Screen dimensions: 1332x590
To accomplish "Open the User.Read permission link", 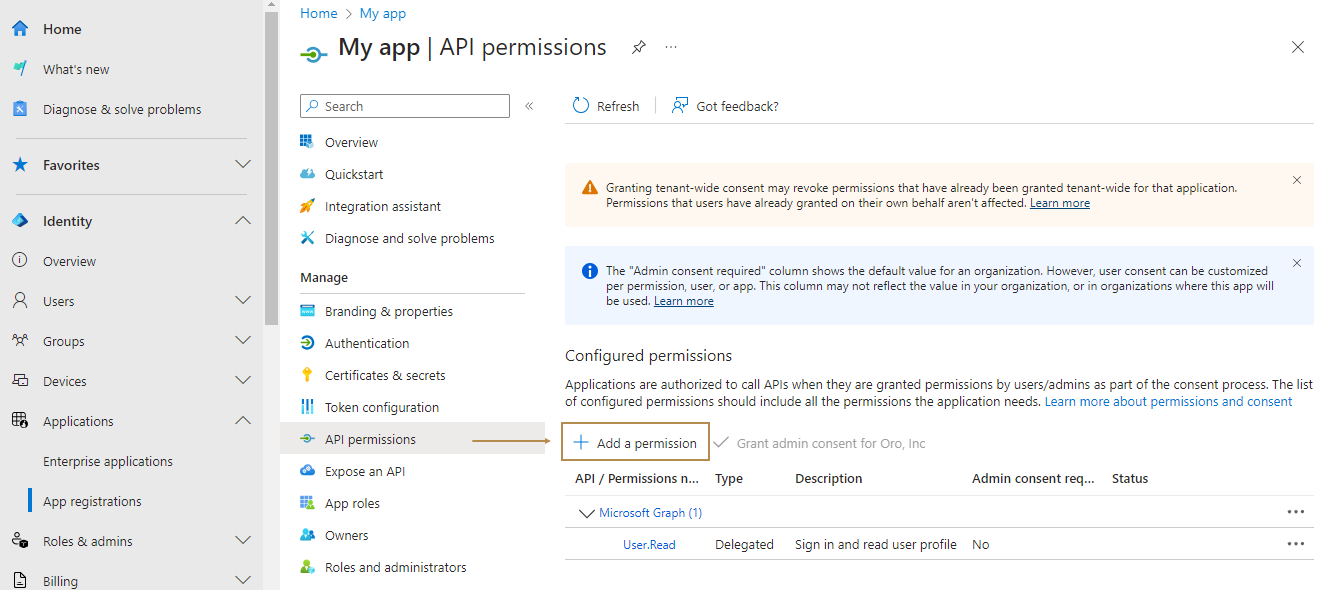I will [x=649, y=544].
